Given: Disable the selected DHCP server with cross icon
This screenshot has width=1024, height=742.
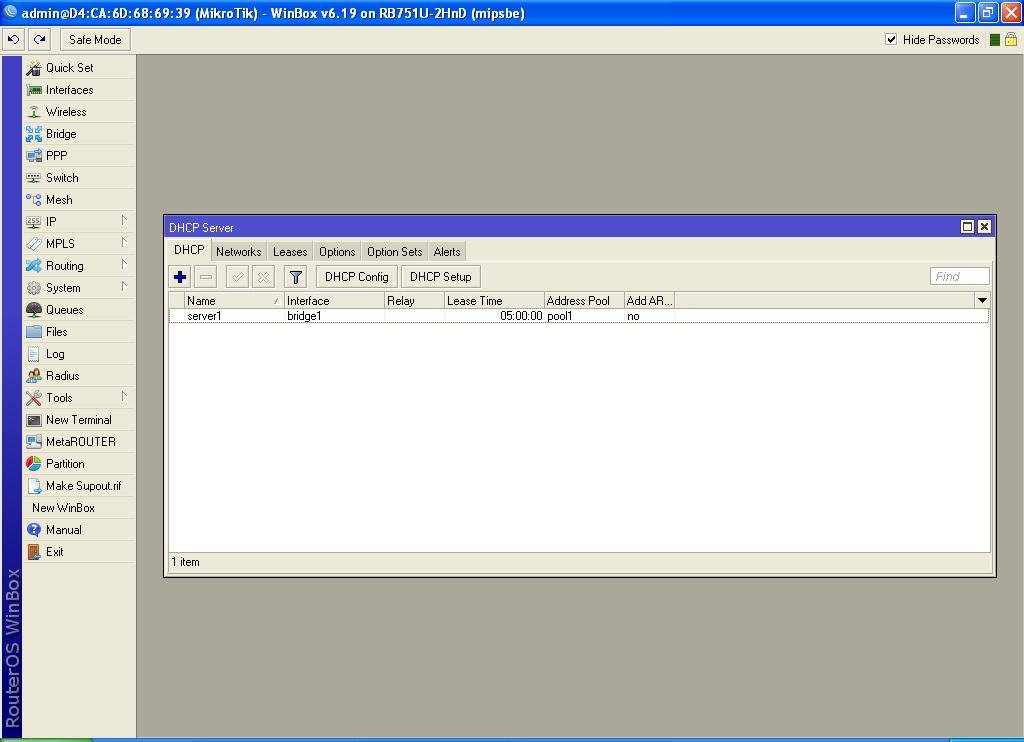Looking at the screenshot, I should click(x=263, y=277).
